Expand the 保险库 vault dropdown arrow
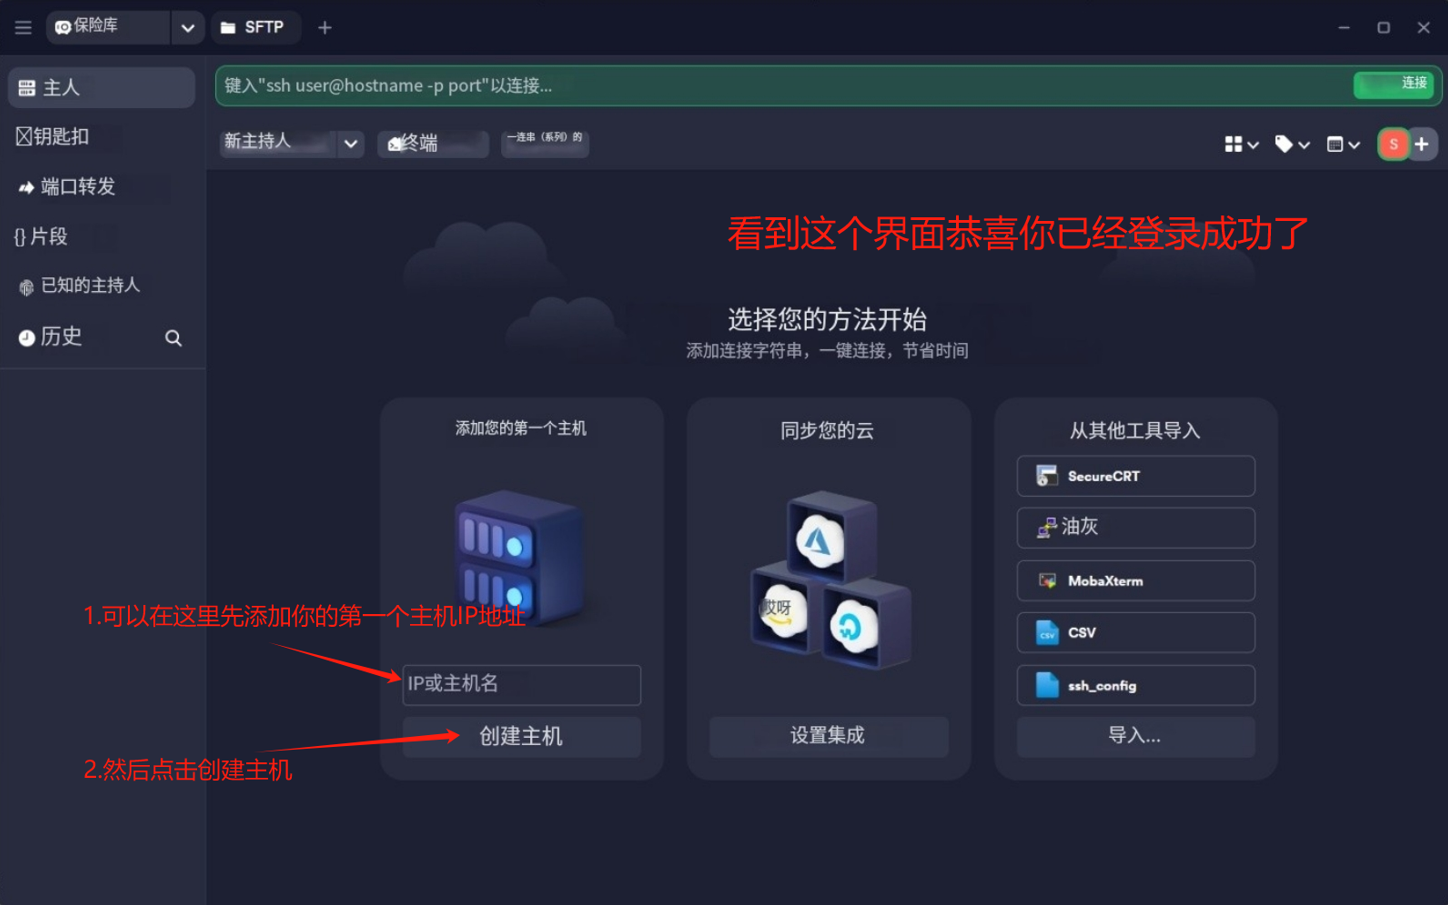Viewport: 1448px width, 905px height. [188, 28]
